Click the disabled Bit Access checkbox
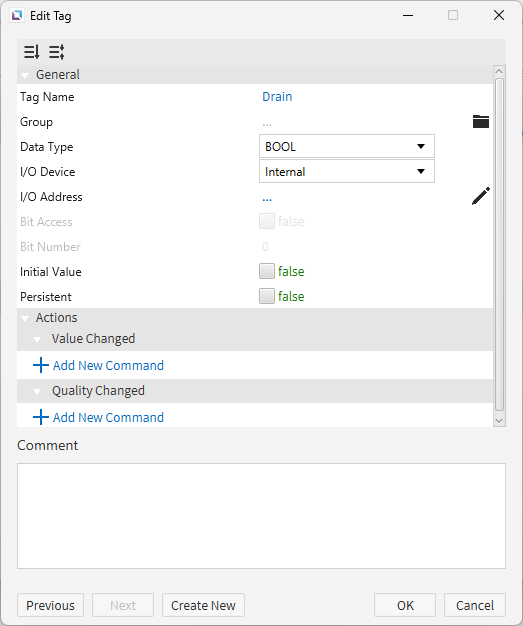The height and width of the screenshot is (626, 523). click(x=267, y=221)
